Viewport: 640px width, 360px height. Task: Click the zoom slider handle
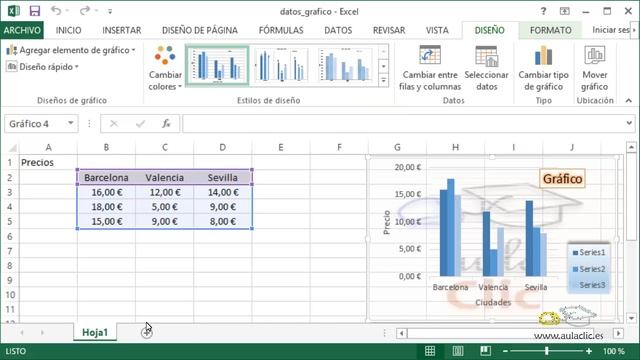(x=547, y=351)
